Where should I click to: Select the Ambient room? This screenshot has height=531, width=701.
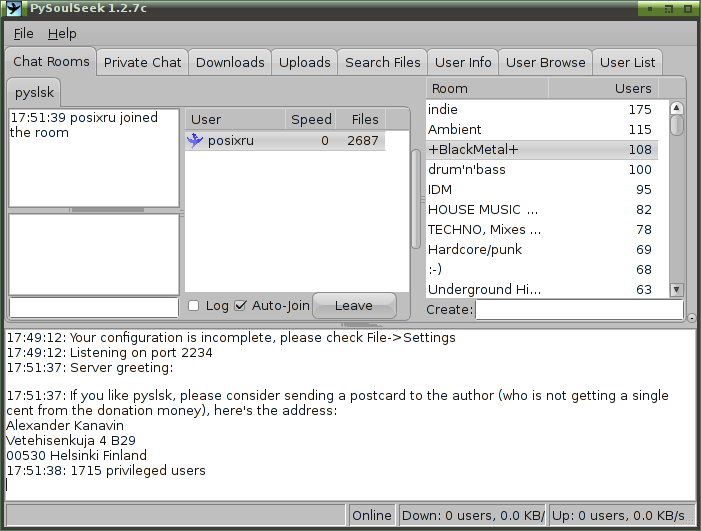(542, 130)
